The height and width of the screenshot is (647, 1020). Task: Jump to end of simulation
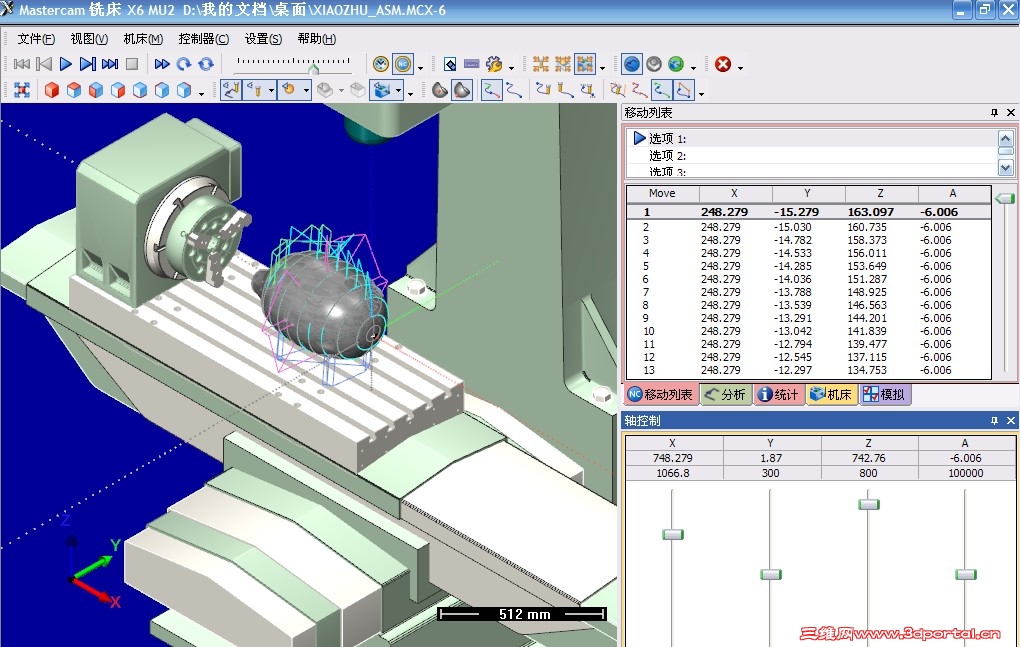point(110,64)
